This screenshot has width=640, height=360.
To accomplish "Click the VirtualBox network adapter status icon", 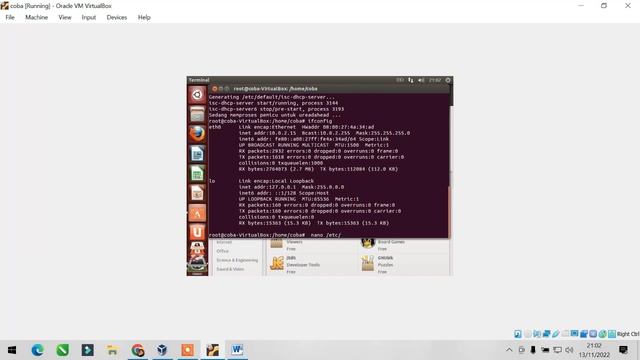I will tap(546, 334).
